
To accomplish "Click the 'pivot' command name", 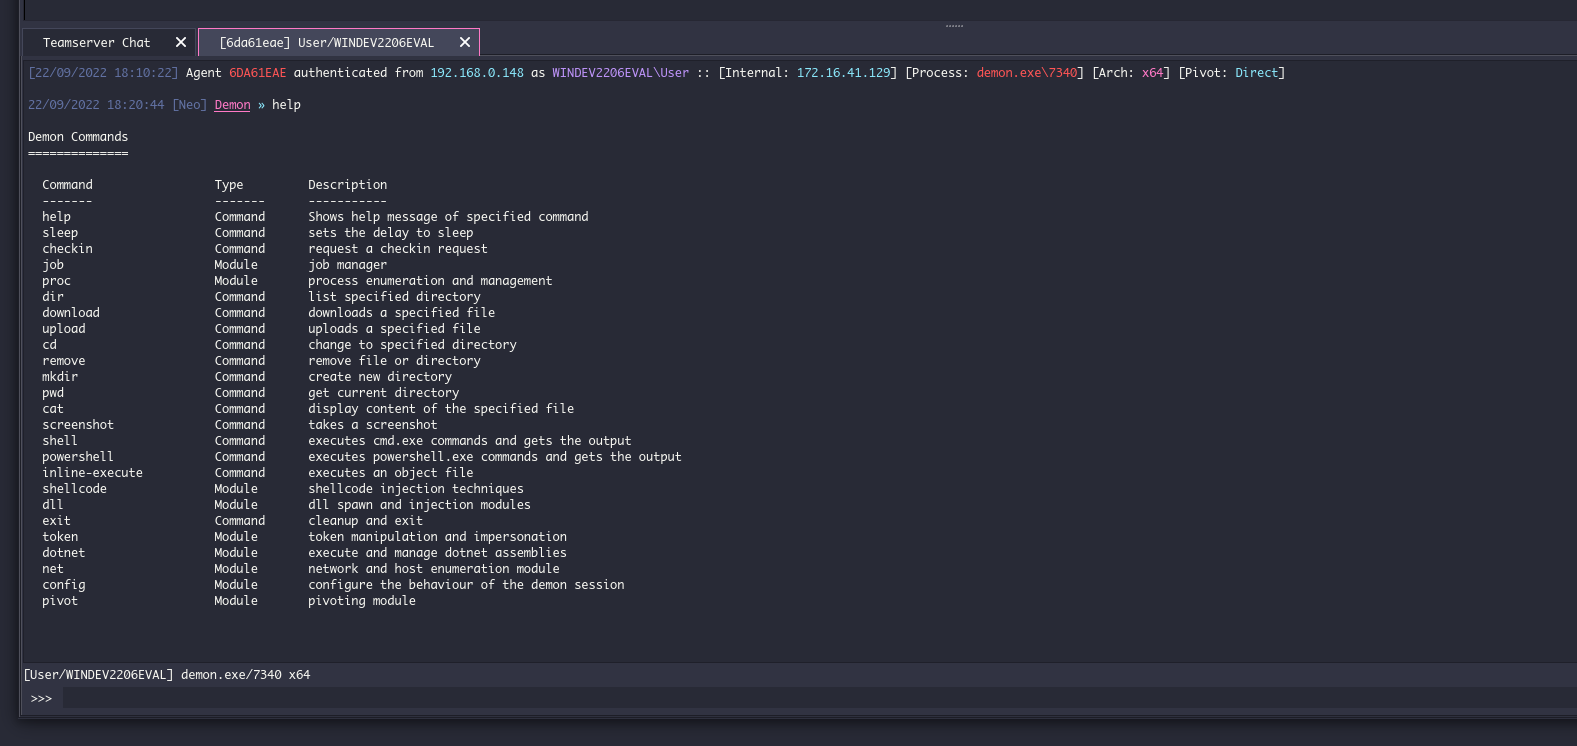I will point(60,600).
